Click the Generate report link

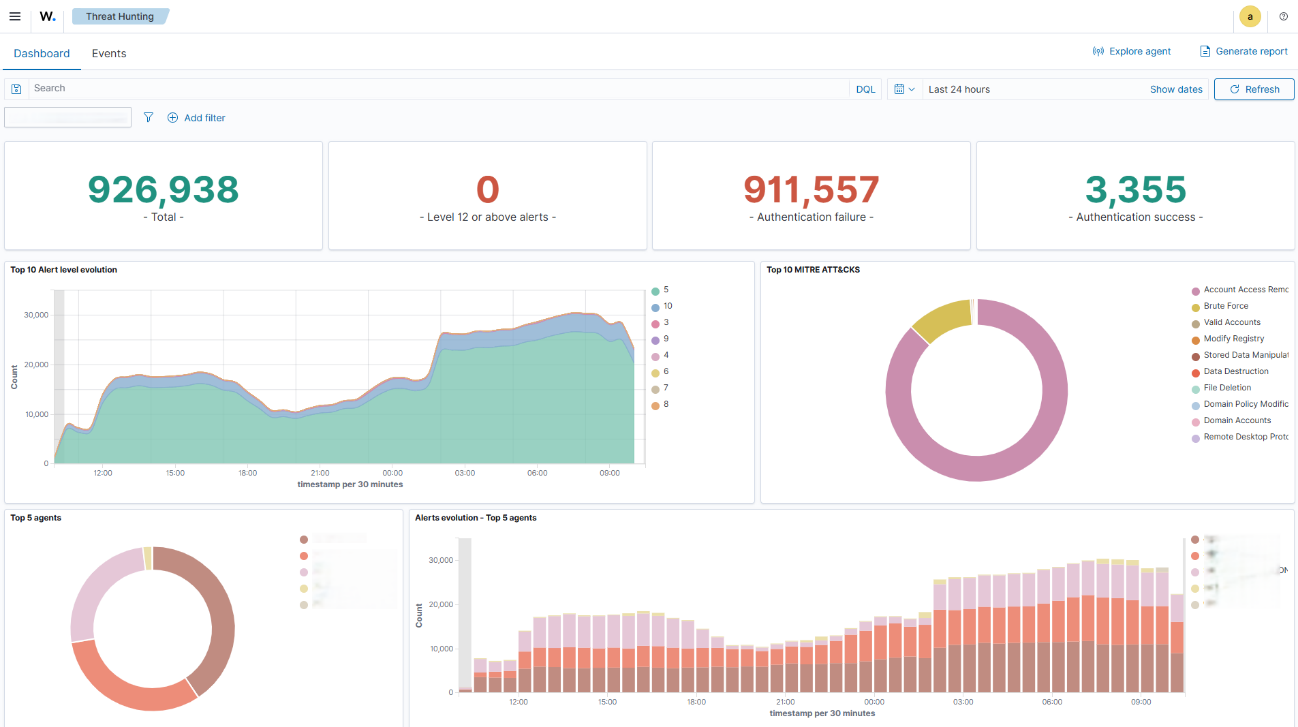coord(1244,51)
